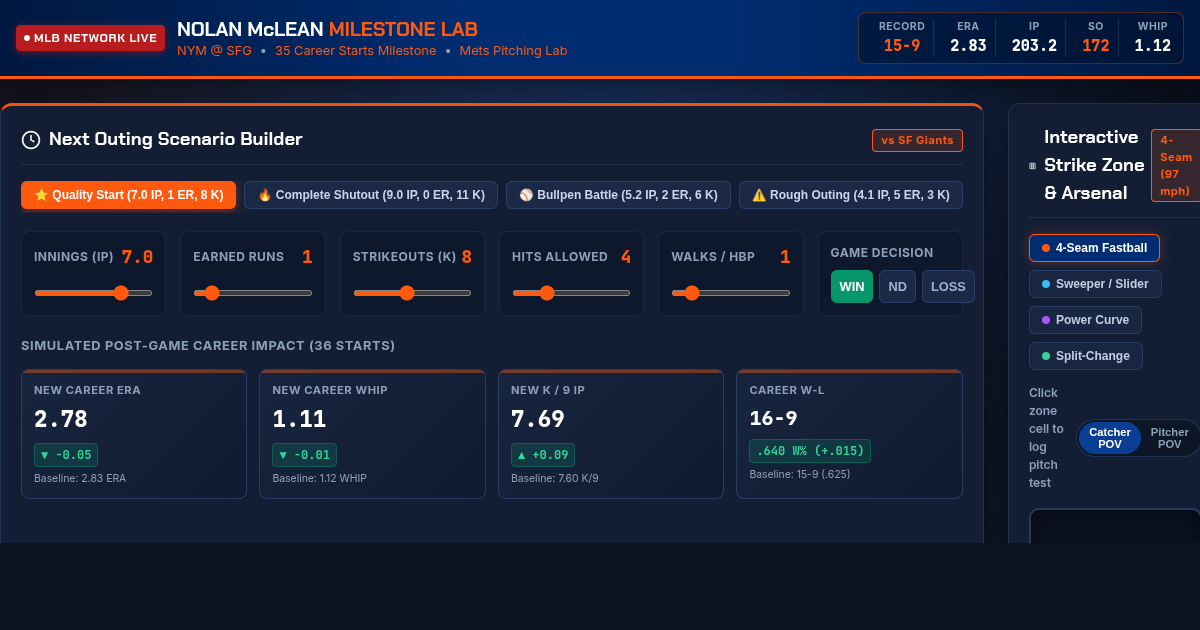Click the 'Baseline: 1.12 WHIP' note
Viewport: 1200px width, 630px height.
click(320, 478)
